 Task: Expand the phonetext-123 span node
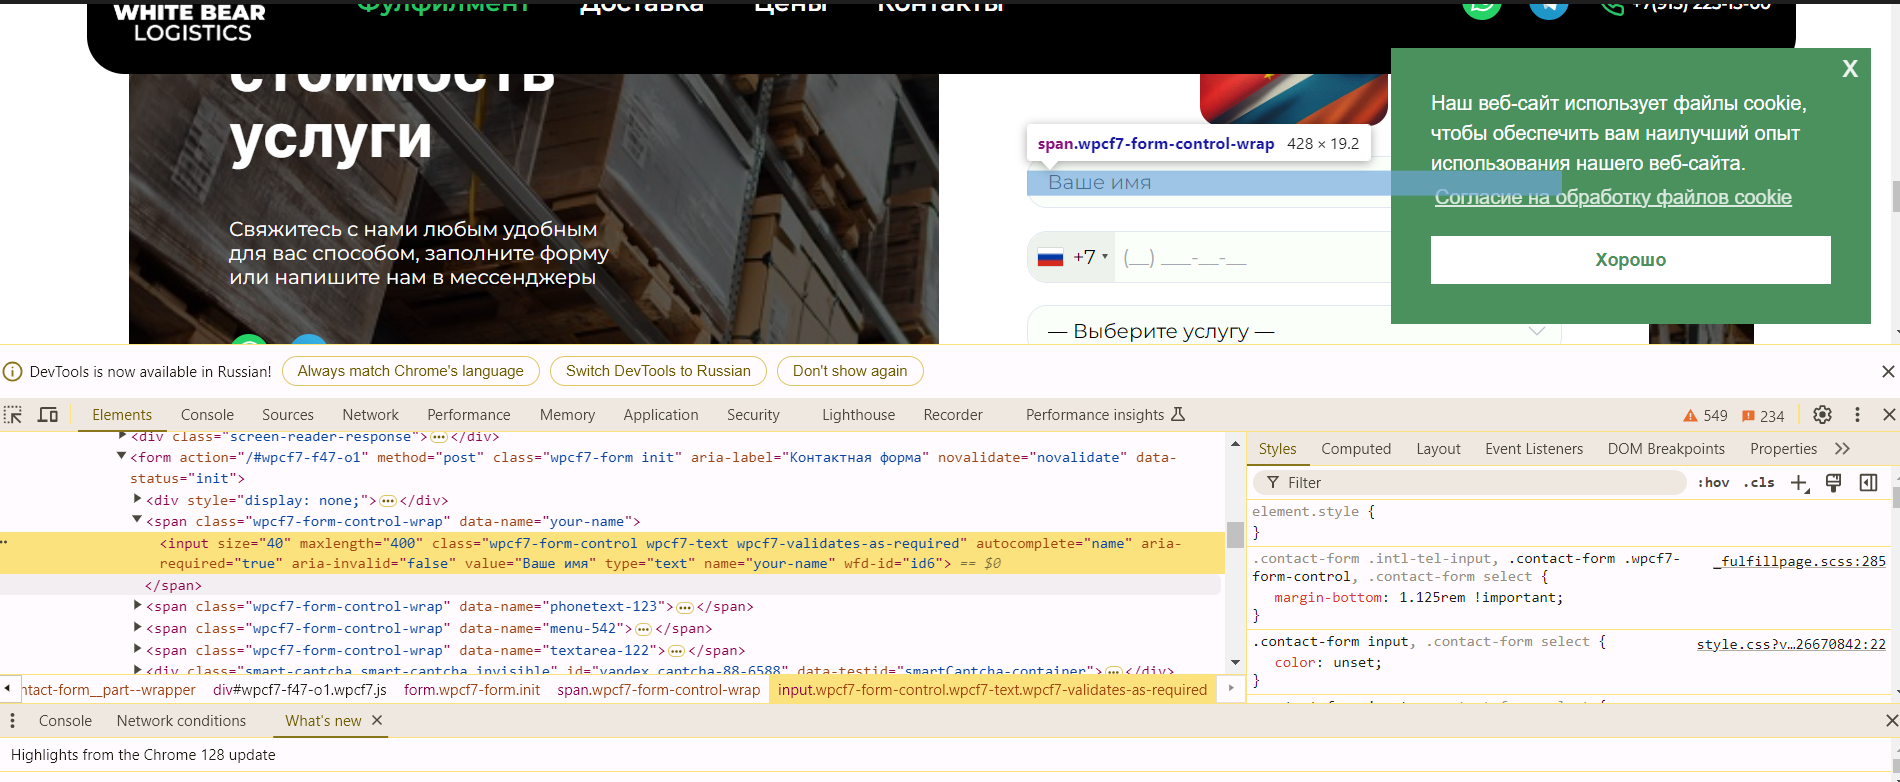pyautogui.click(x=138, y=606)
